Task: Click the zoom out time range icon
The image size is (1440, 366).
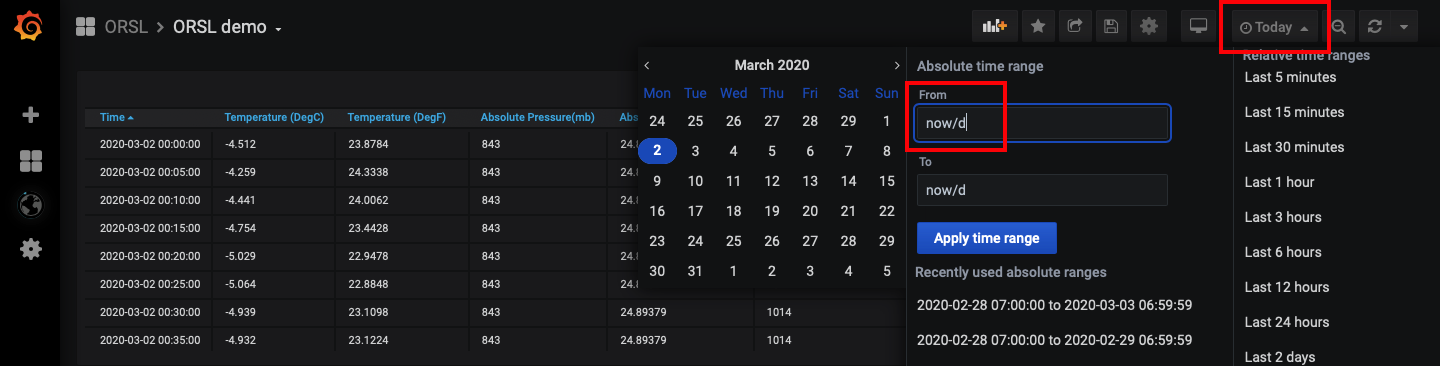Action: click(1338, 27)
